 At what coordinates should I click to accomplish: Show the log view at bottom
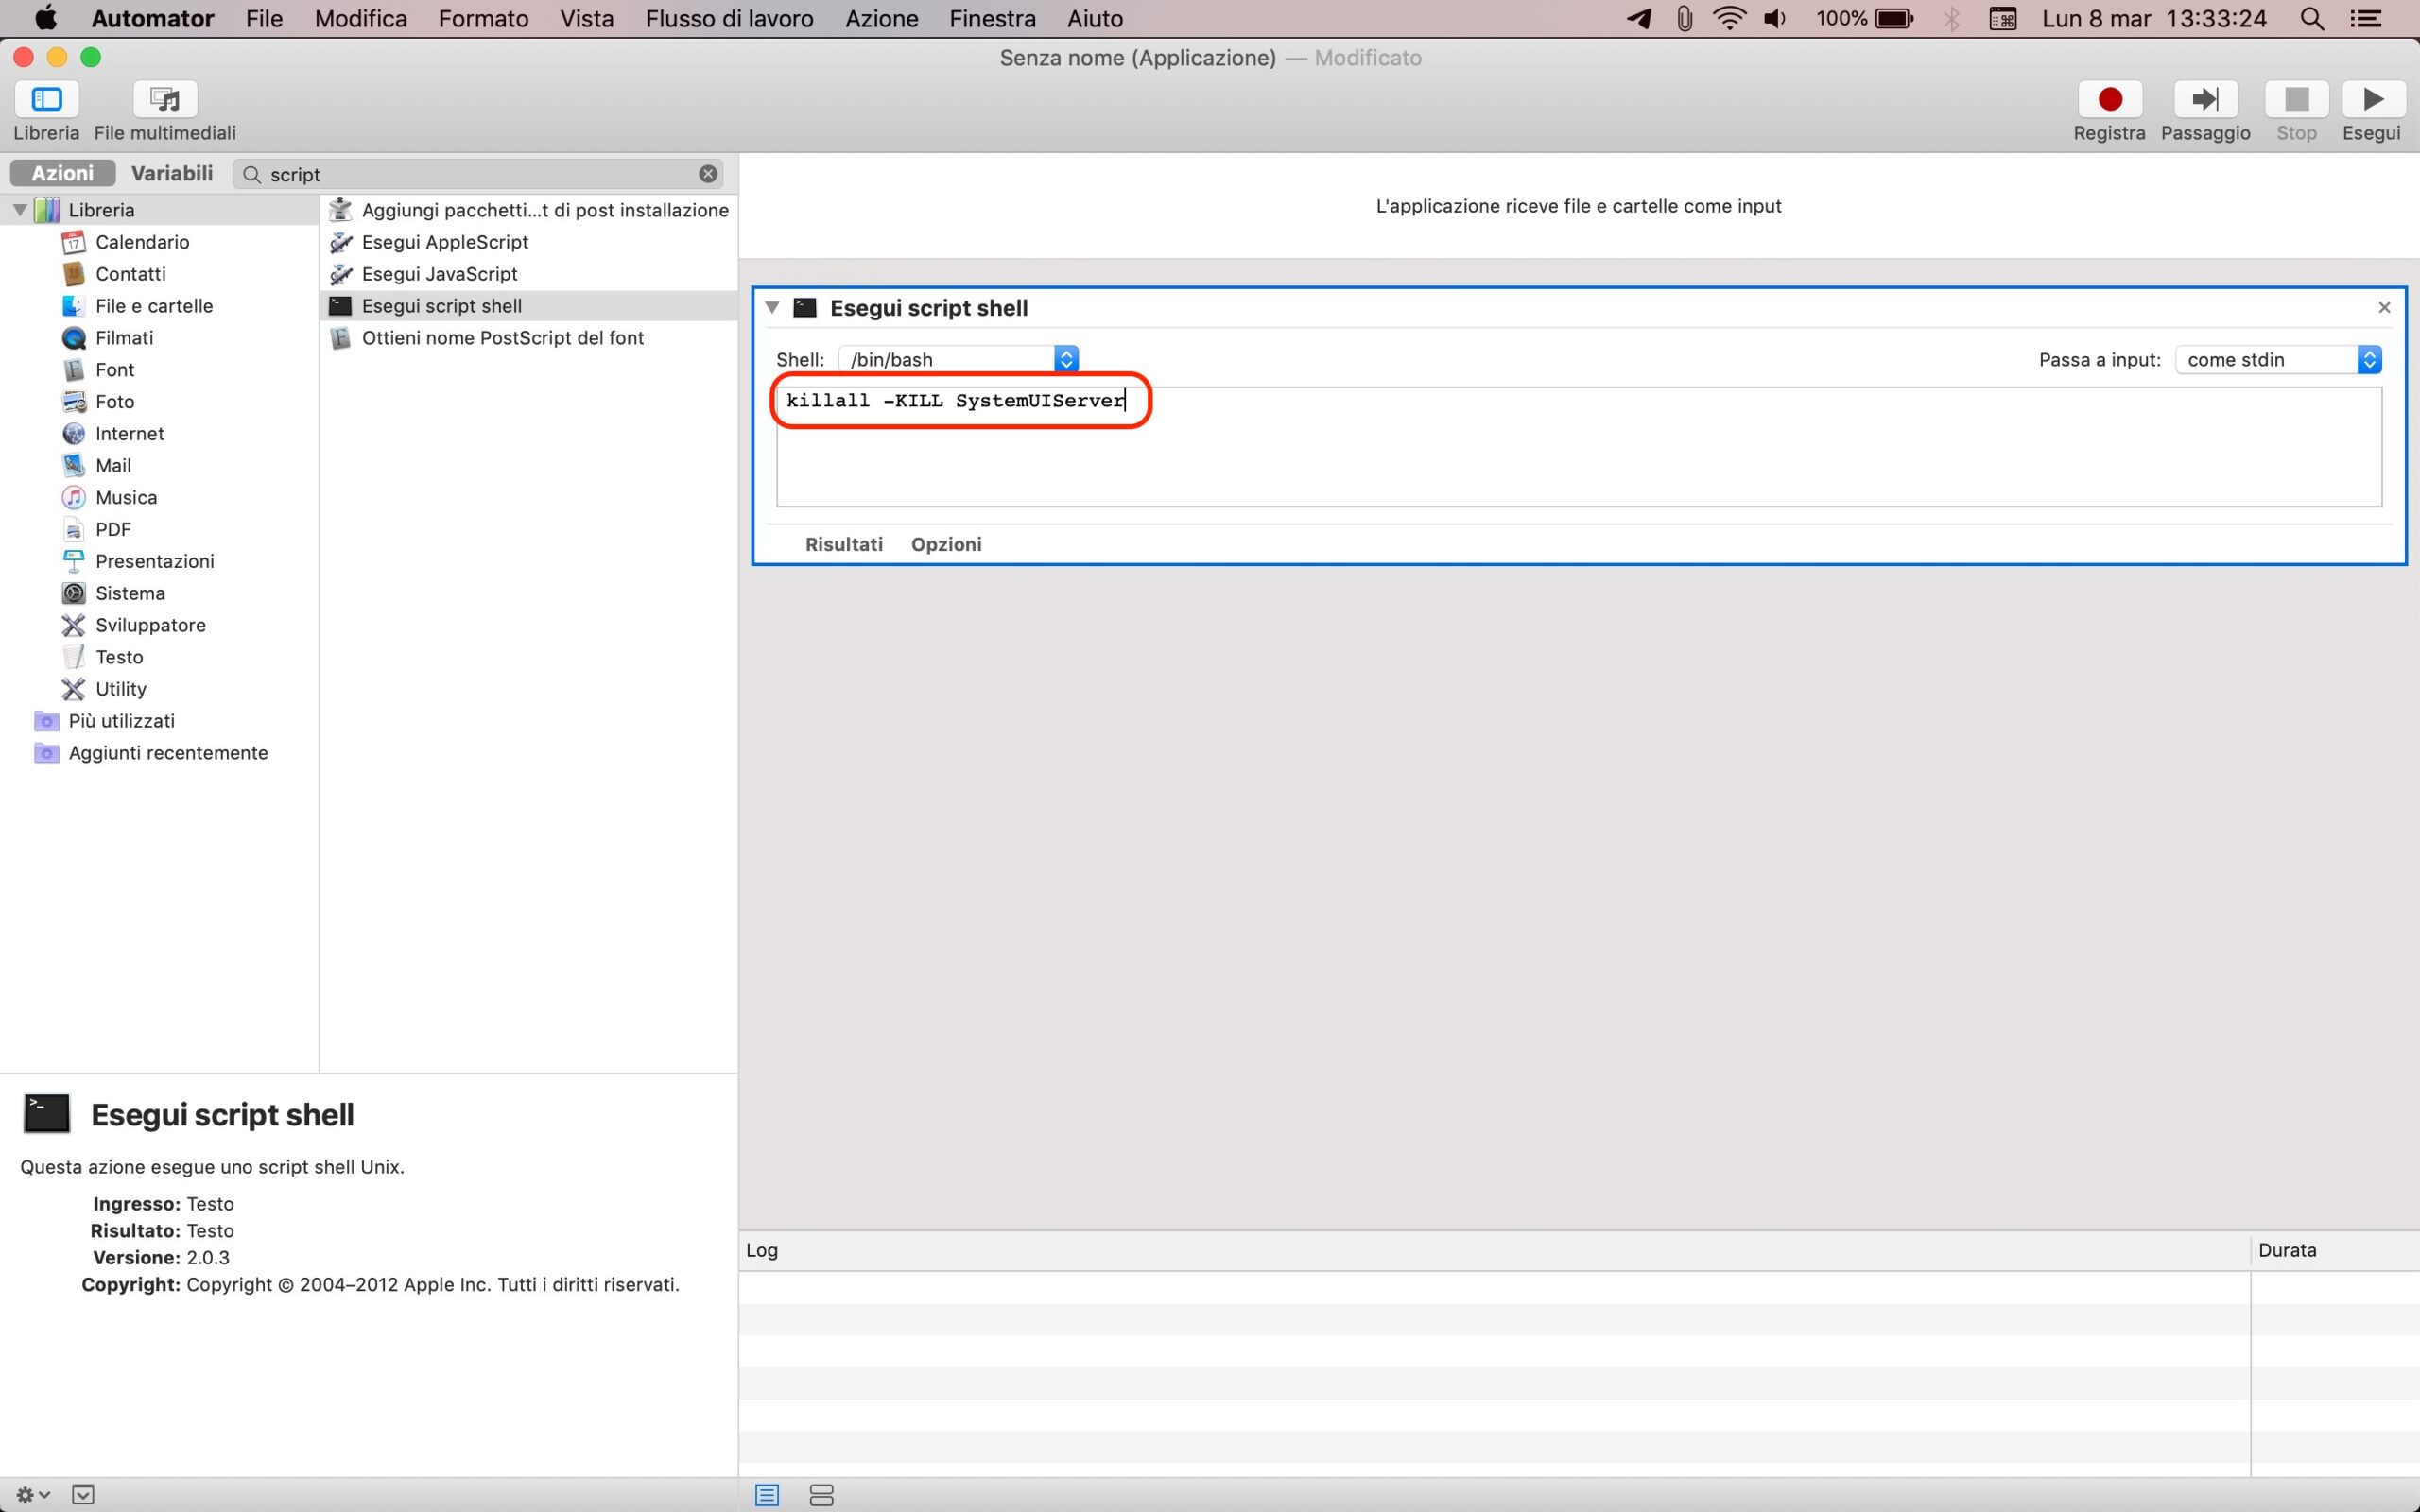(767, 1495)
